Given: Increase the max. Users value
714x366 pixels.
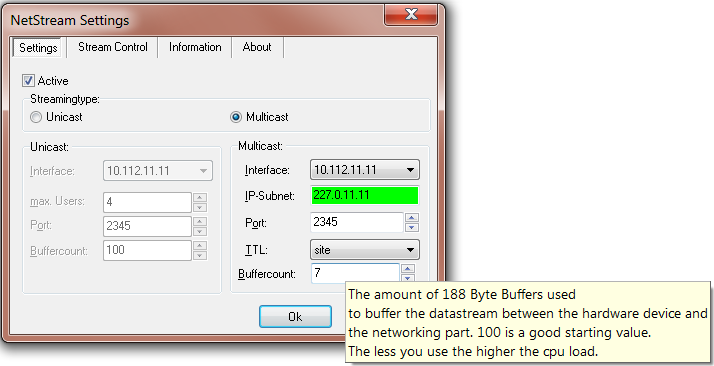Looking at the screenshot, I should point(200,197).
